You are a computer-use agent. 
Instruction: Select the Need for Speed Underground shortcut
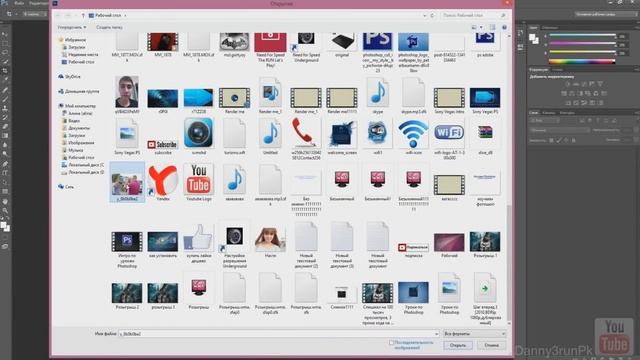[306, 47]
